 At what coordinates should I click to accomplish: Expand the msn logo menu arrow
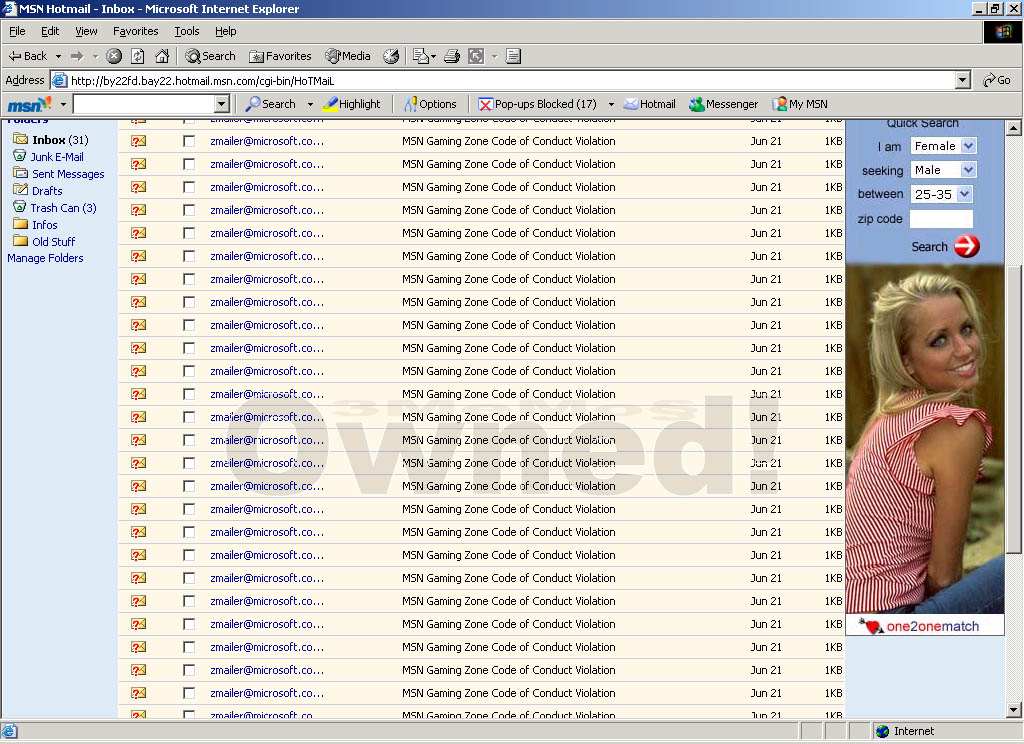[x=63, y=104]
